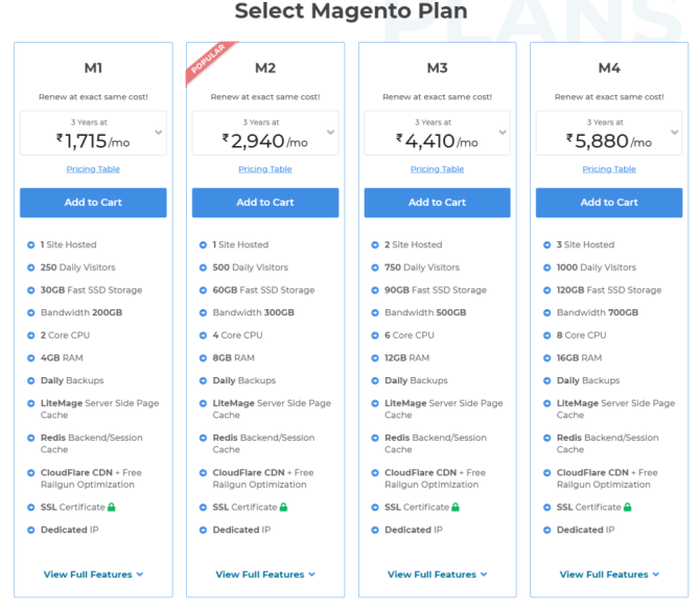Add the M2 popular plan to cart
The width and height of the screenshot is (700, 610).
click(265, 203)
